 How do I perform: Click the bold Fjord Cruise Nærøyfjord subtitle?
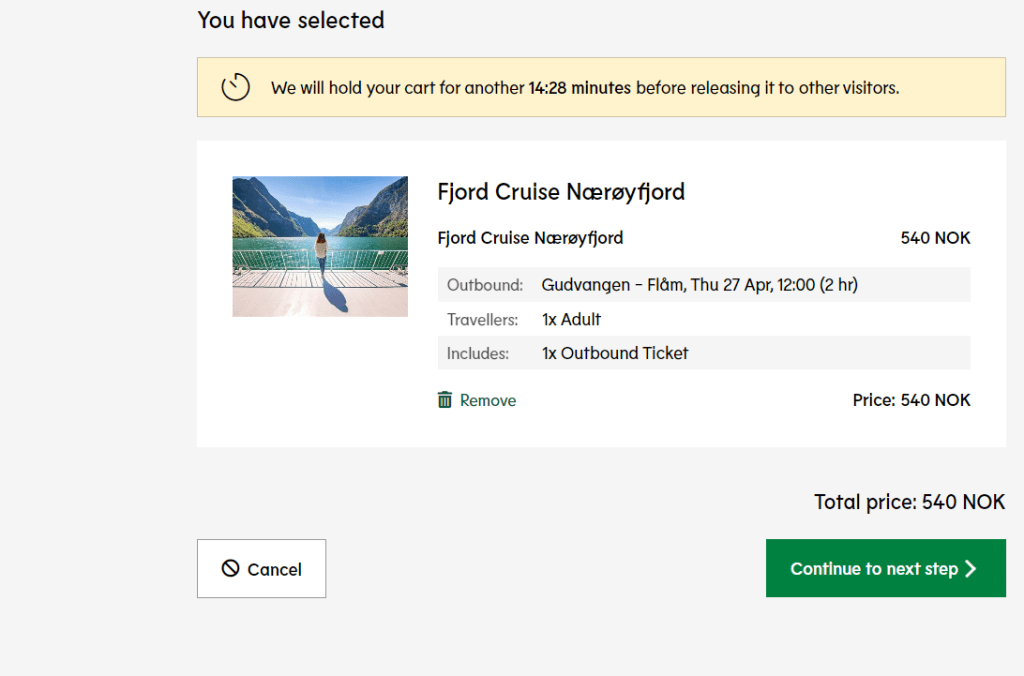pos(530,238)
